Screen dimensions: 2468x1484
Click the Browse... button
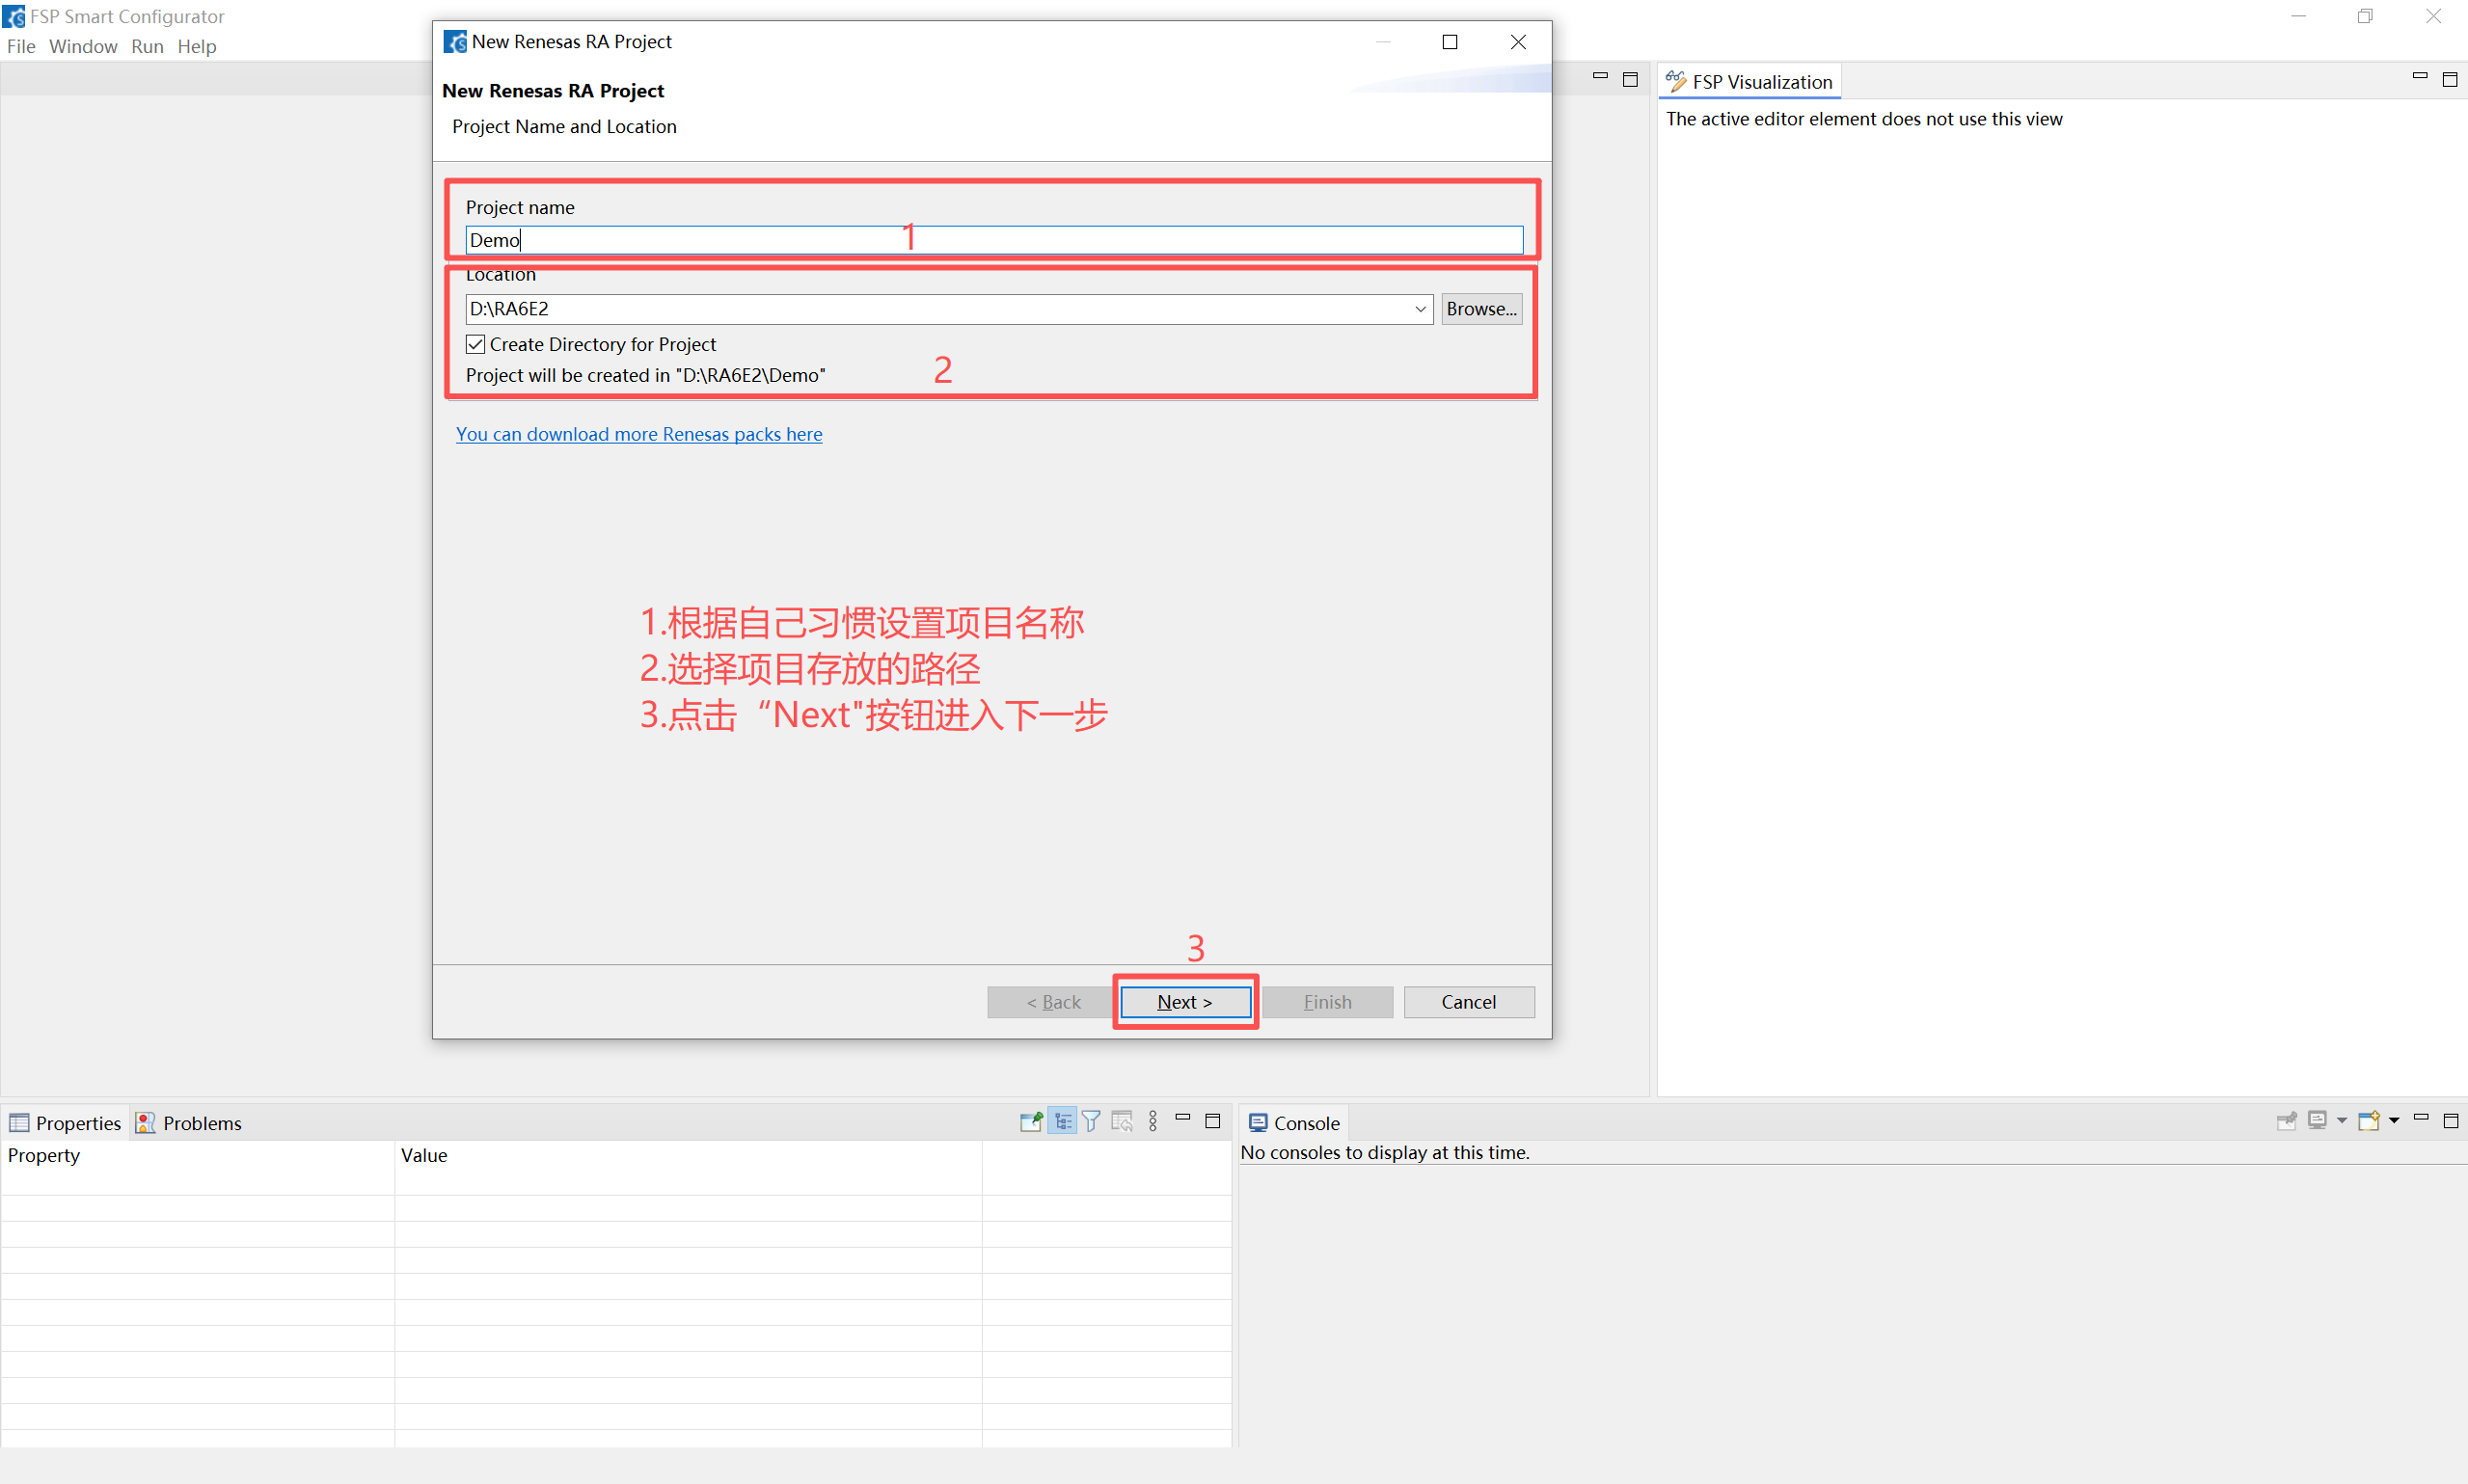click(1481, 309)
